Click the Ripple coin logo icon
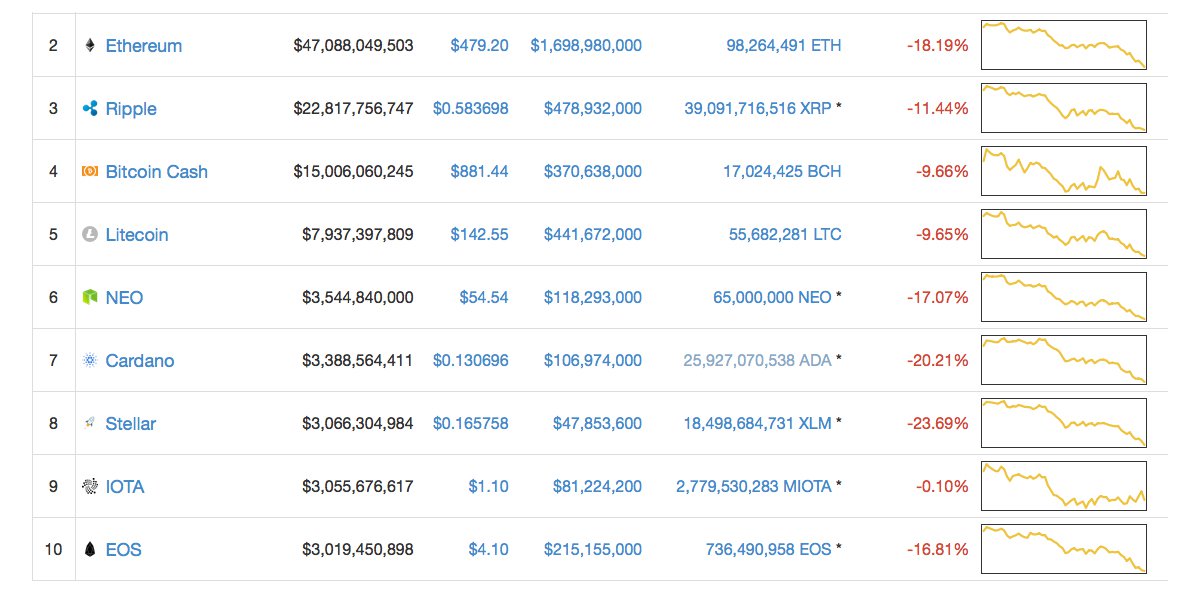 coord(89,108)
